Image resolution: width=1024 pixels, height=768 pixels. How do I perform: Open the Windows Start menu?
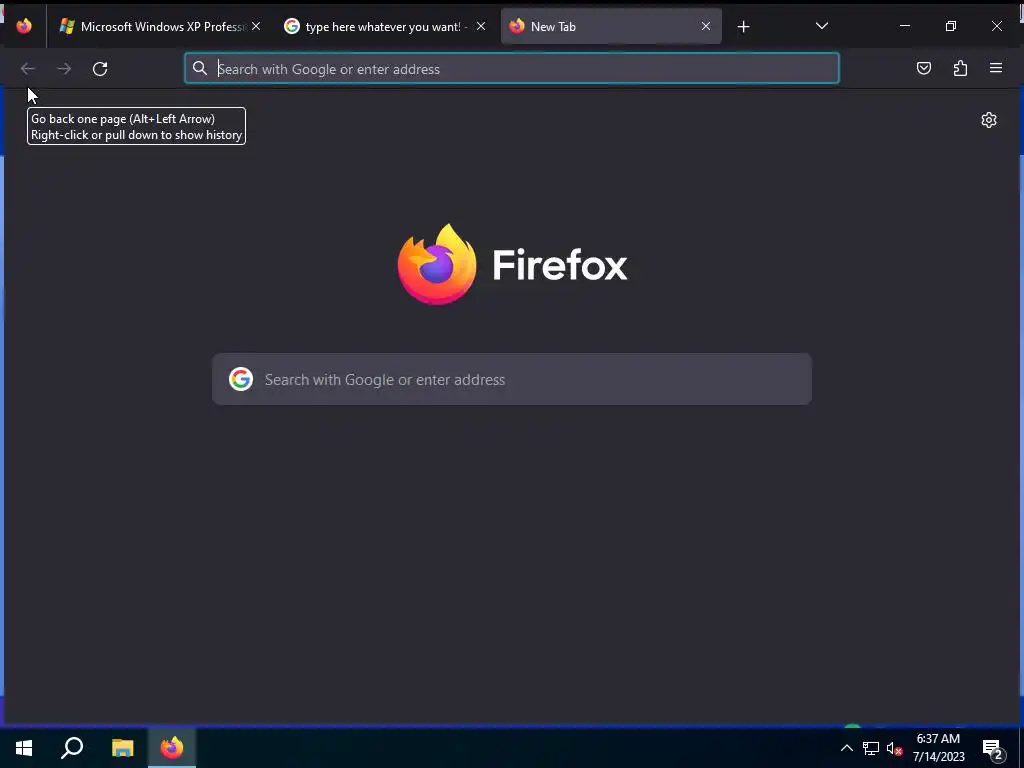pos(24,748)
